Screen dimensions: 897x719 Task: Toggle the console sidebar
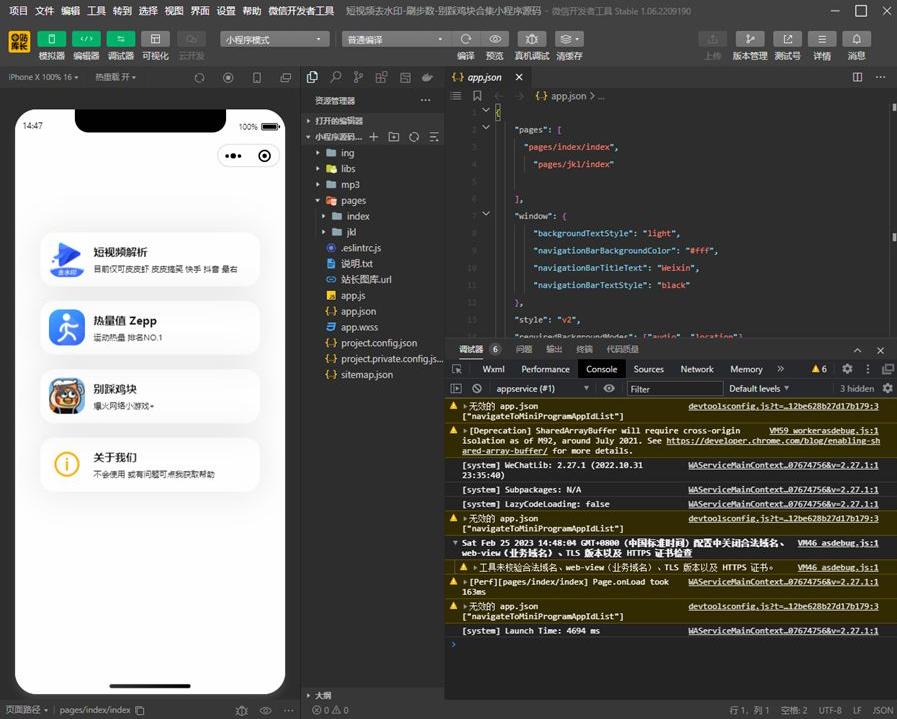pyautogui.click(x=456, y=388)
